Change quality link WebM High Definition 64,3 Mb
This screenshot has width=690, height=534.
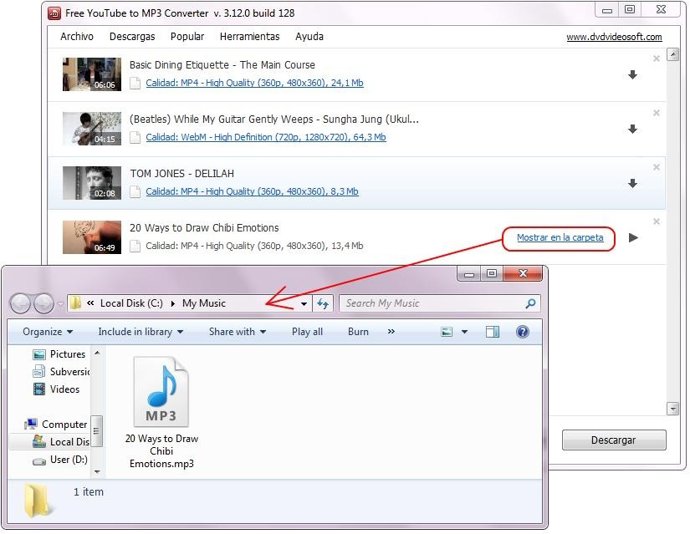tap(266, 137)
